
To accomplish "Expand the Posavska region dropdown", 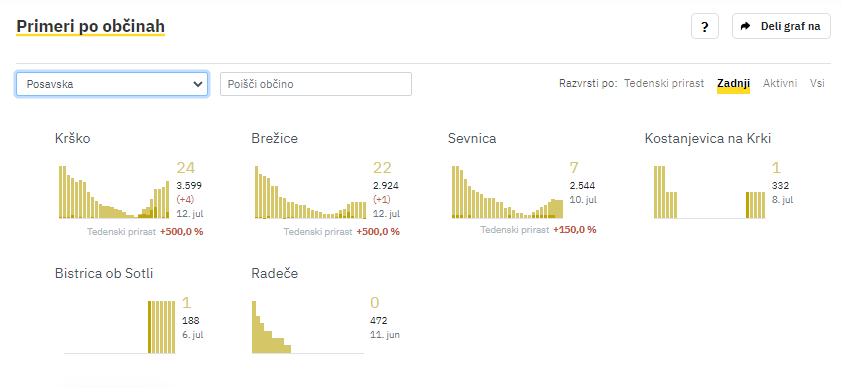I will pyautogui.click(x=112, y=84).
